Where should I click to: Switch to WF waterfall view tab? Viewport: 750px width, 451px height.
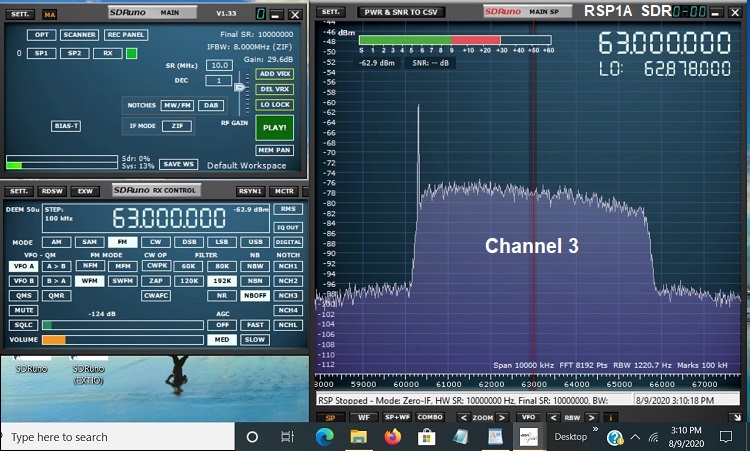point(364,417)
